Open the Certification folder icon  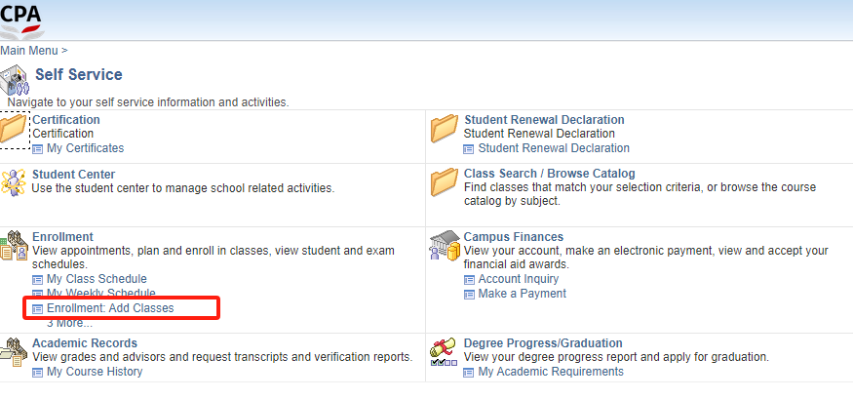pos(14,129)
